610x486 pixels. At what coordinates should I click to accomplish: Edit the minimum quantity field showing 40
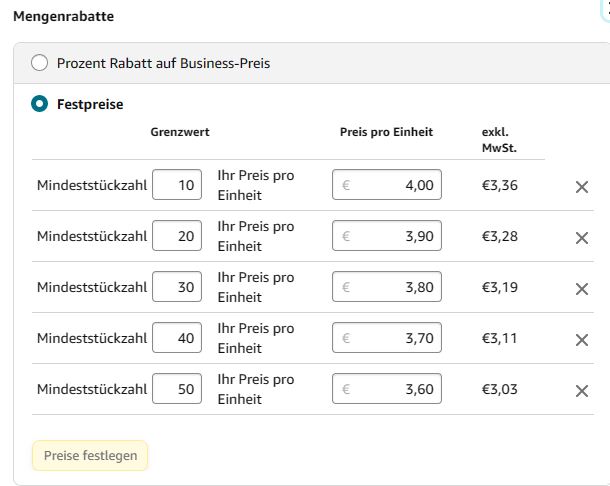coord(177,337)
